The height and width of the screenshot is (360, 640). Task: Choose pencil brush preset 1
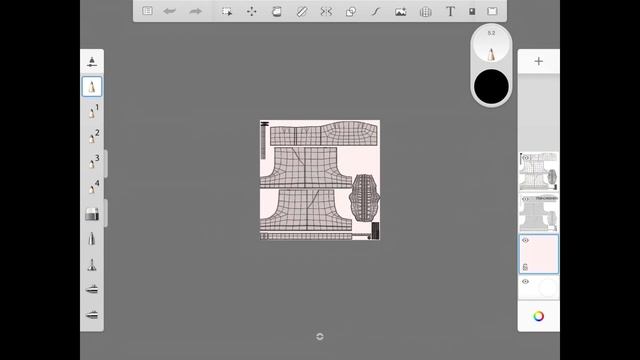point(93,111)
